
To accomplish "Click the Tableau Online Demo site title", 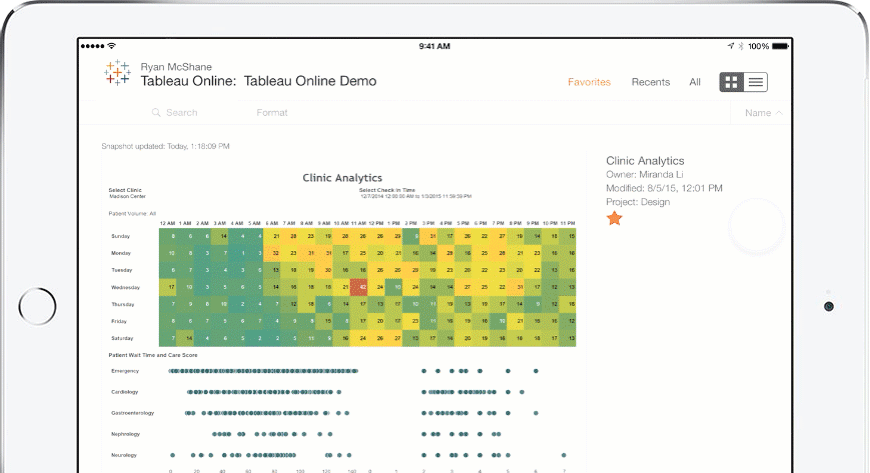I will coord(310,81).
